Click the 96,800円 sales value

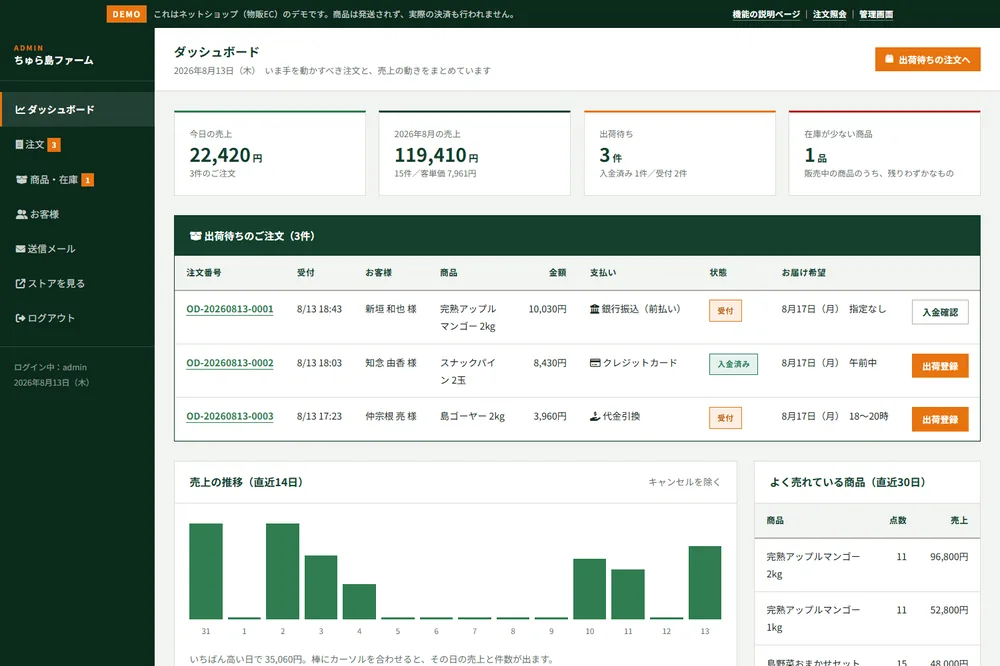coord(949,556)
